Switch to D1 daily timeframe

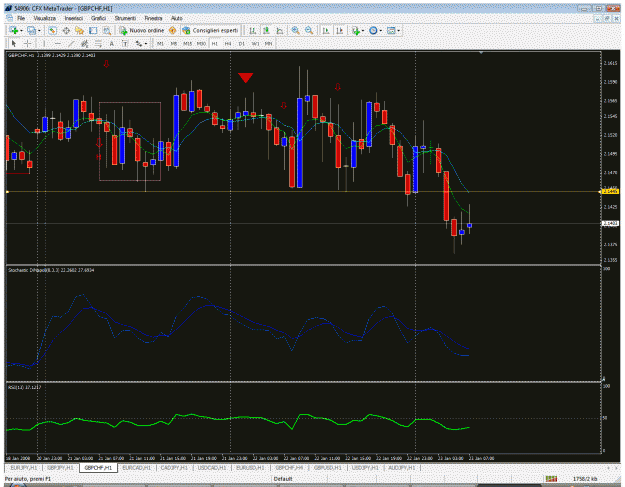(242, 43)
